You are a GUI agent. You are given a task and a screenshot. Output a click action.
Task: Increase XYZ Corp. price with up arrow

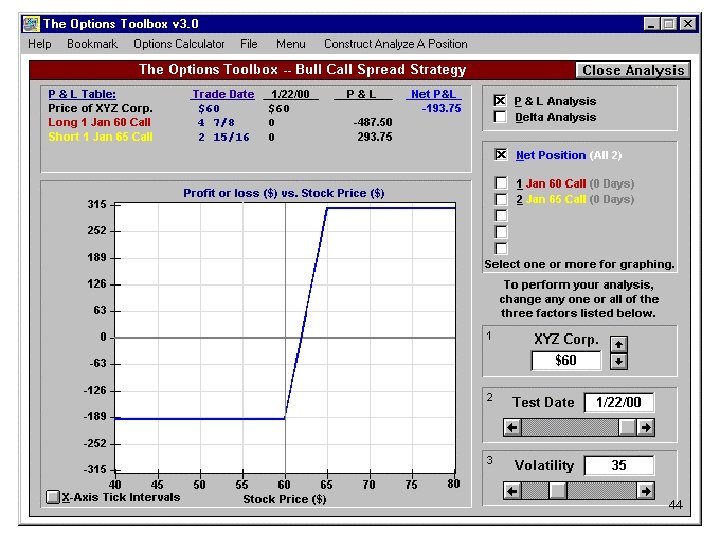pos(619,344)
